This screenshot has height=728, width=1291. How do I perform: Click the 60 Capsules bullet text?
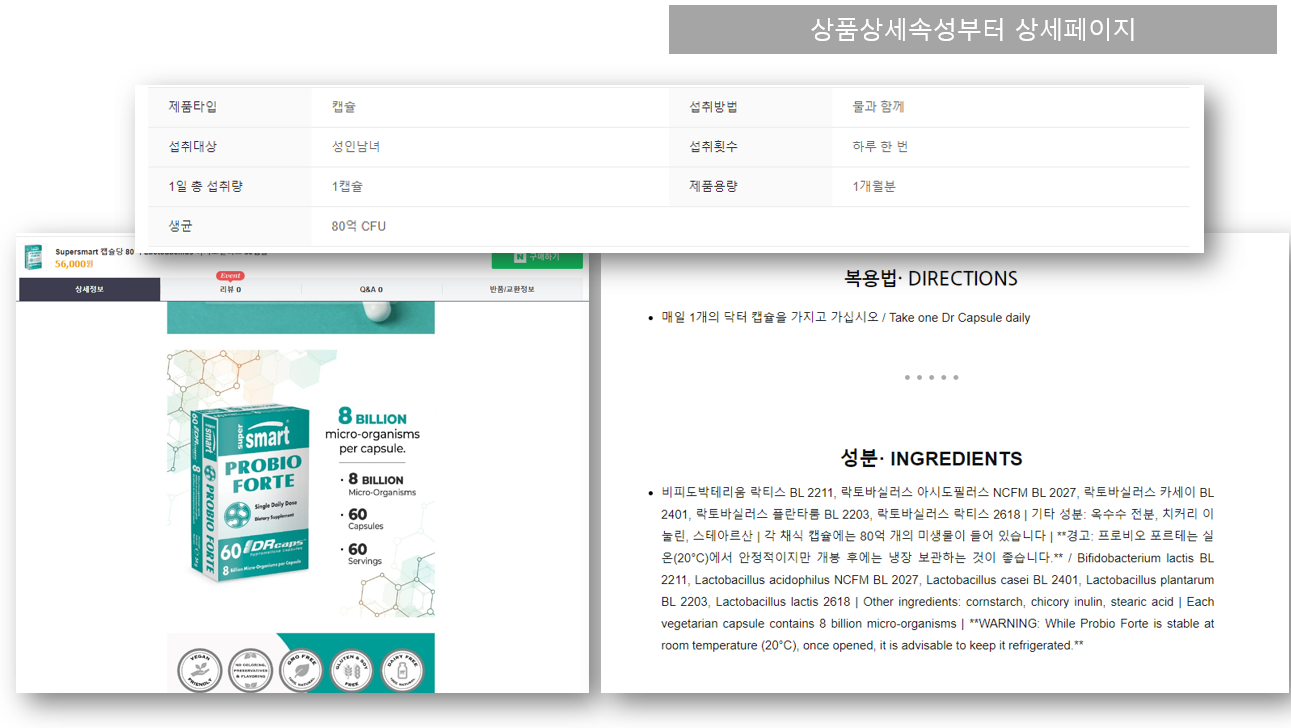(365, 519)
